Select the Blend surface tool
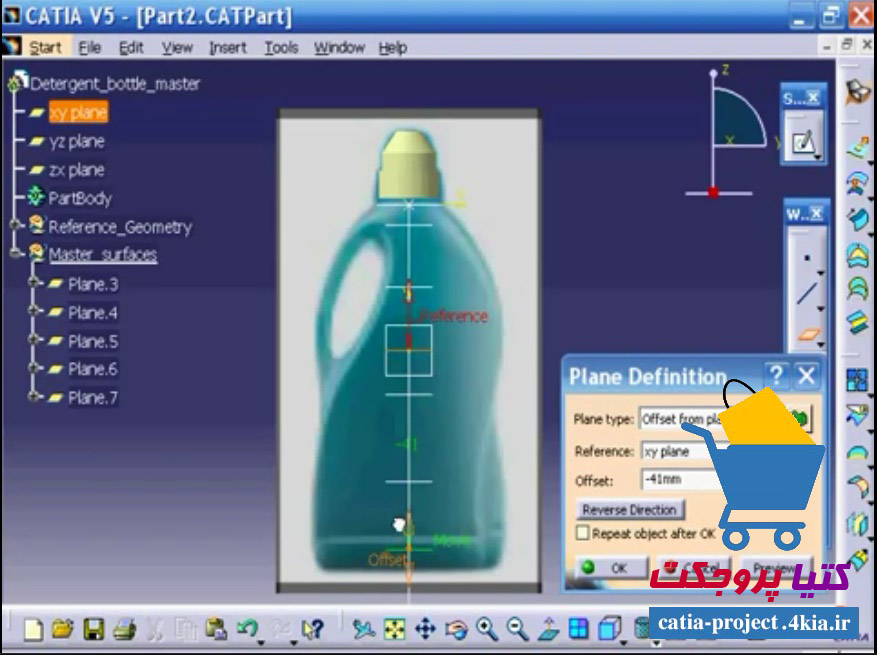 tap(857, 323)
